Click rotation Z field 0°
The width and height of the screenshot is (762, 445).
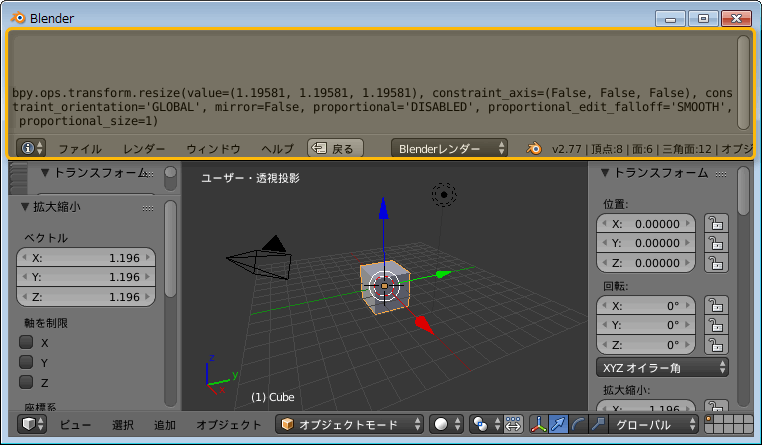(646, 345)
